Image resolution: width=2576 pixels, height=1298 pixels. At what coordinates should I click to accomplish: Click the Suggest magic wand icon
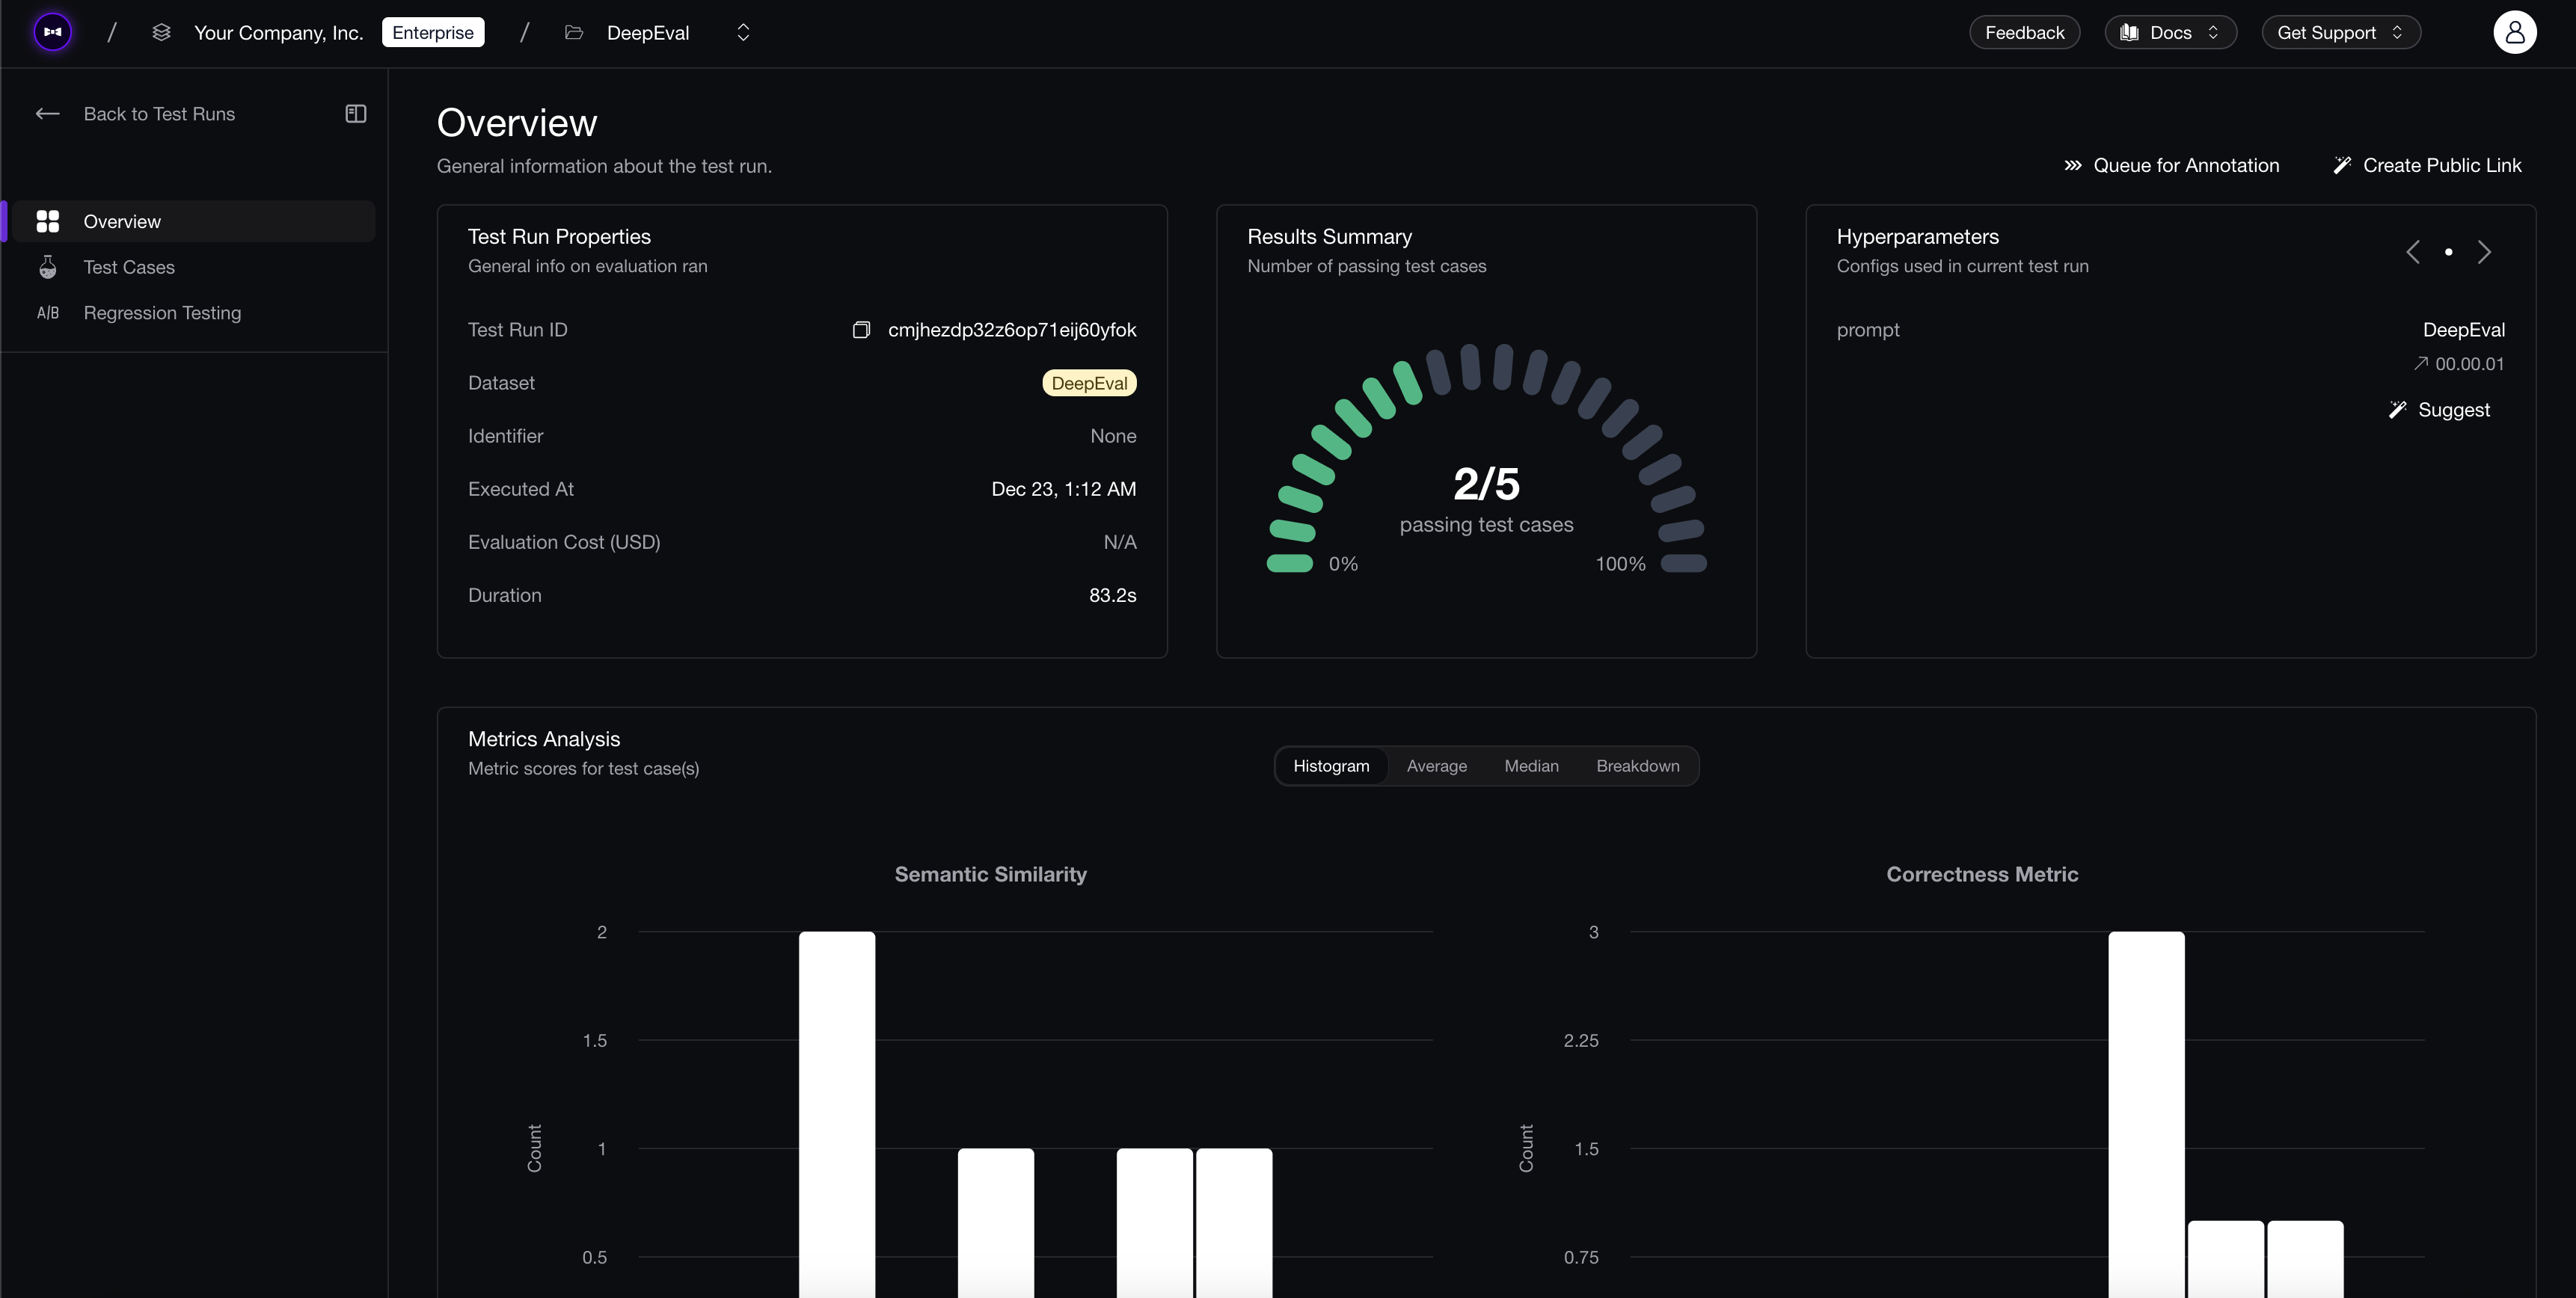coord(2398,409)
